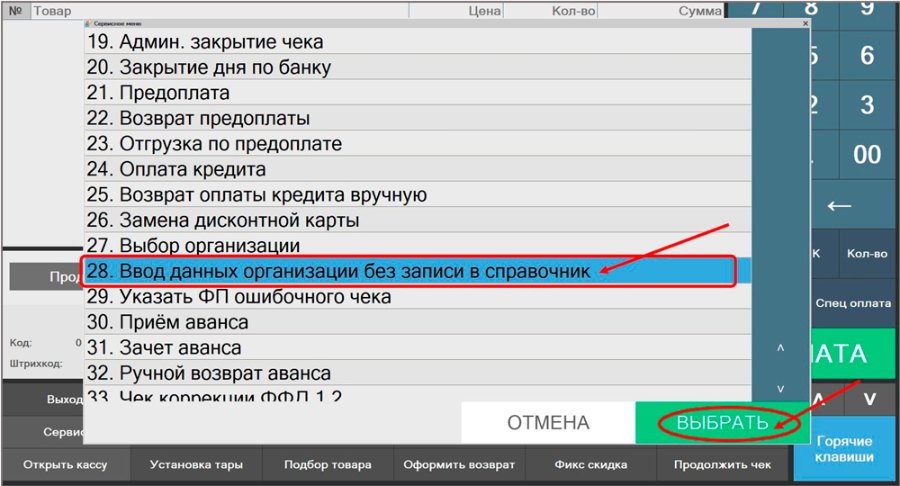Select 30. Приём аванса row
The image size is (900, 486).
418,322
